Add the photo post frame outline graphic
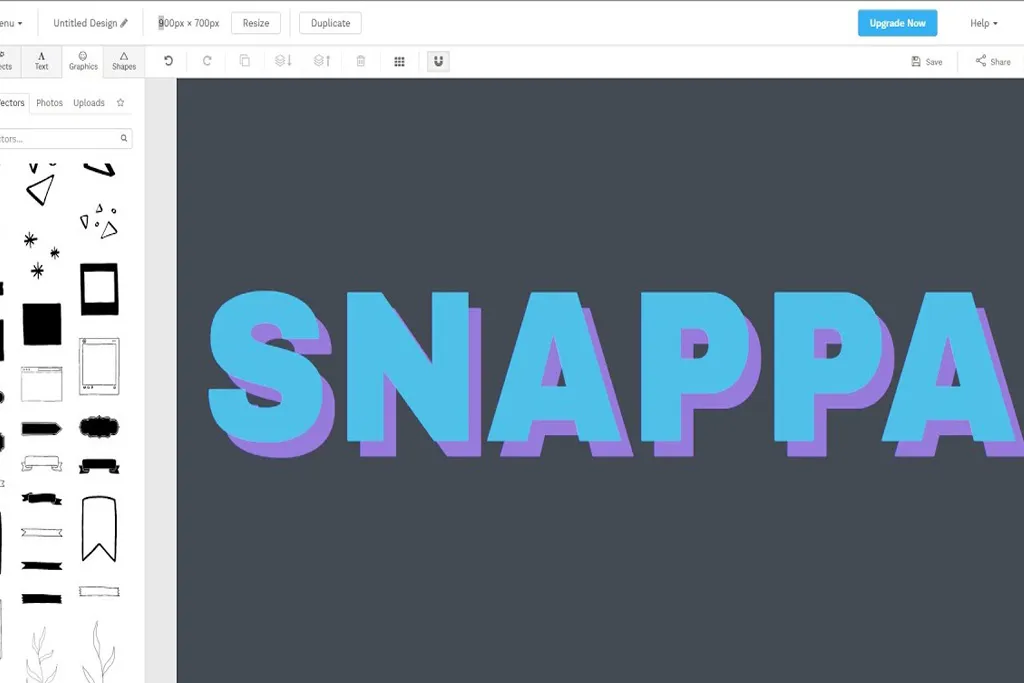Viewport: 1024px width, 683px height. pyautogui.click(x=99, y=366)
